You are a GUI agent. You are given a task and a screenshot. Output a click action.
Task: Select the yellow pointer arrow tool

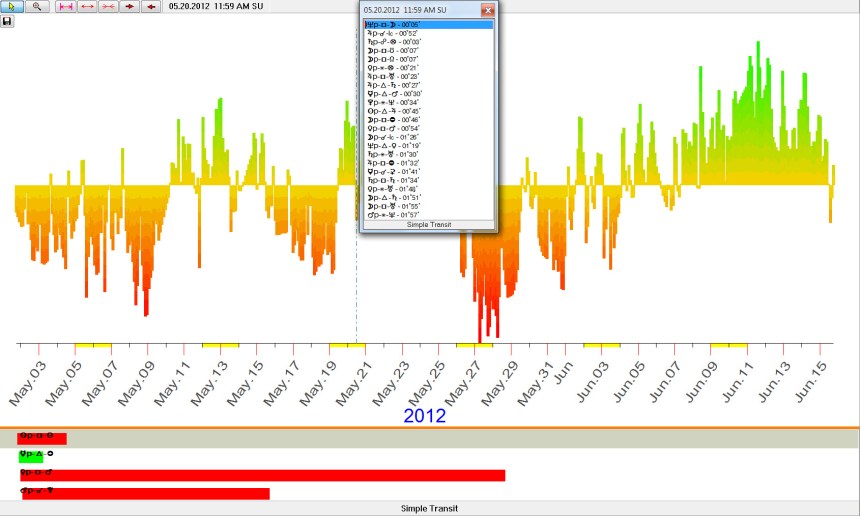pos(11,6)
